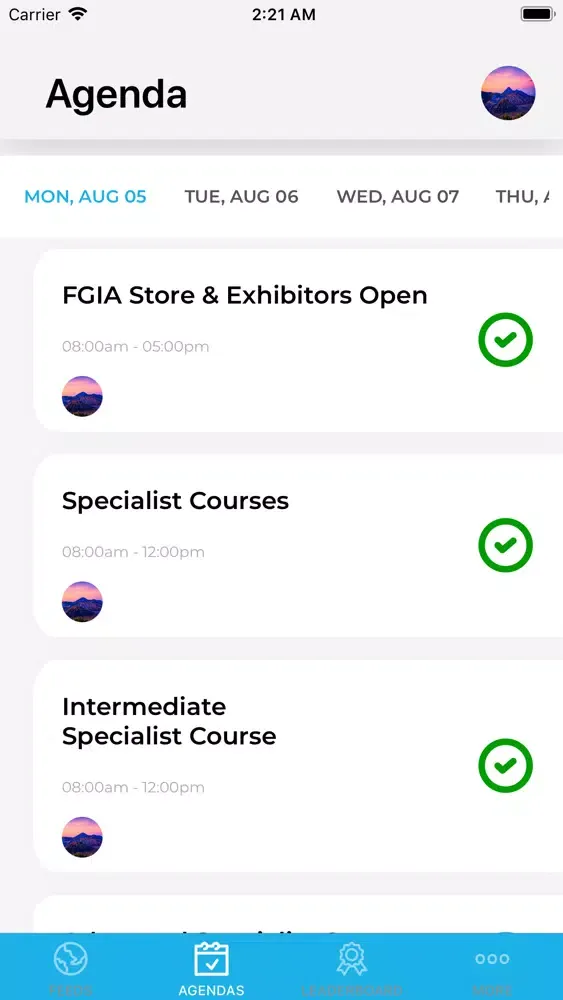Tap profile avatar beside the Agenda title
Screen dimensions: 563x1000
(508, 93)
